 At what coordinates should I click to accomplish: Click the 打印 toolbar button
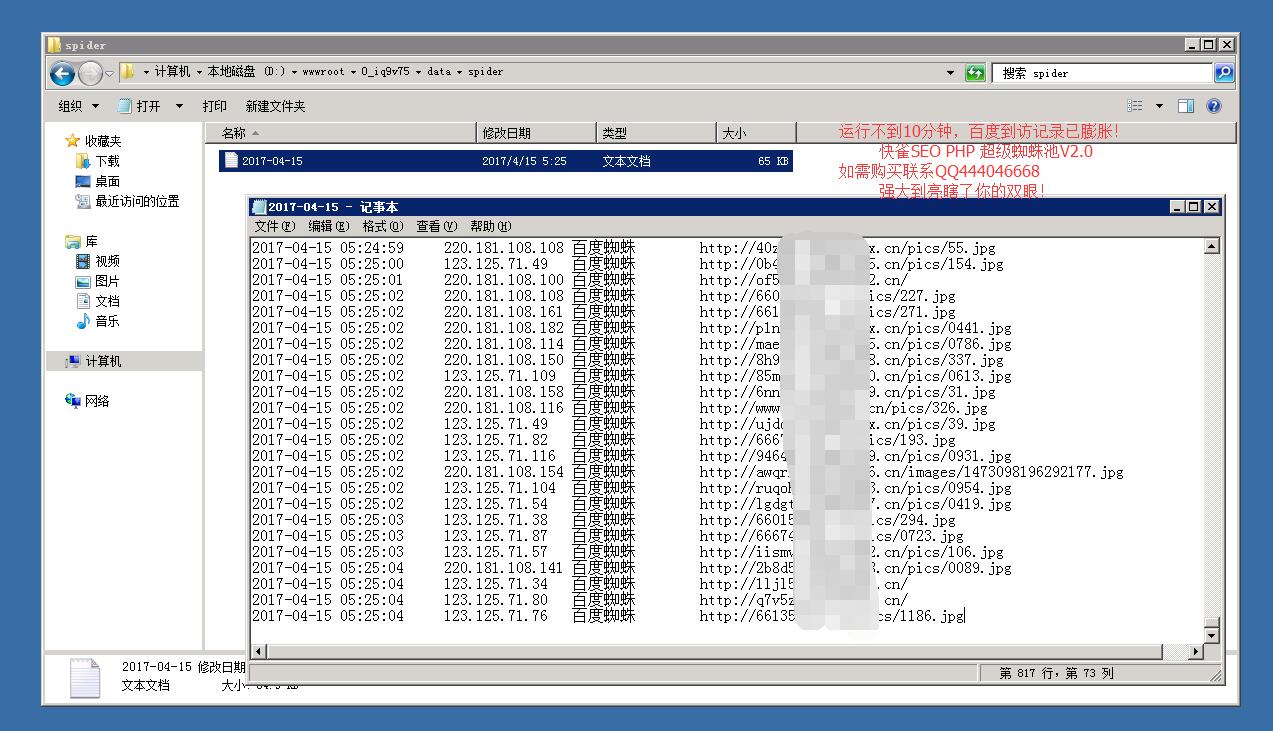click(x=214, y=106)
